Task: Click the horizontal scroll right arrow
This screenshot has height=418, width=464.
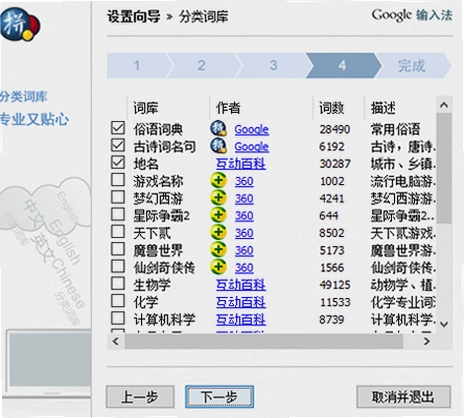Action: 427,341
